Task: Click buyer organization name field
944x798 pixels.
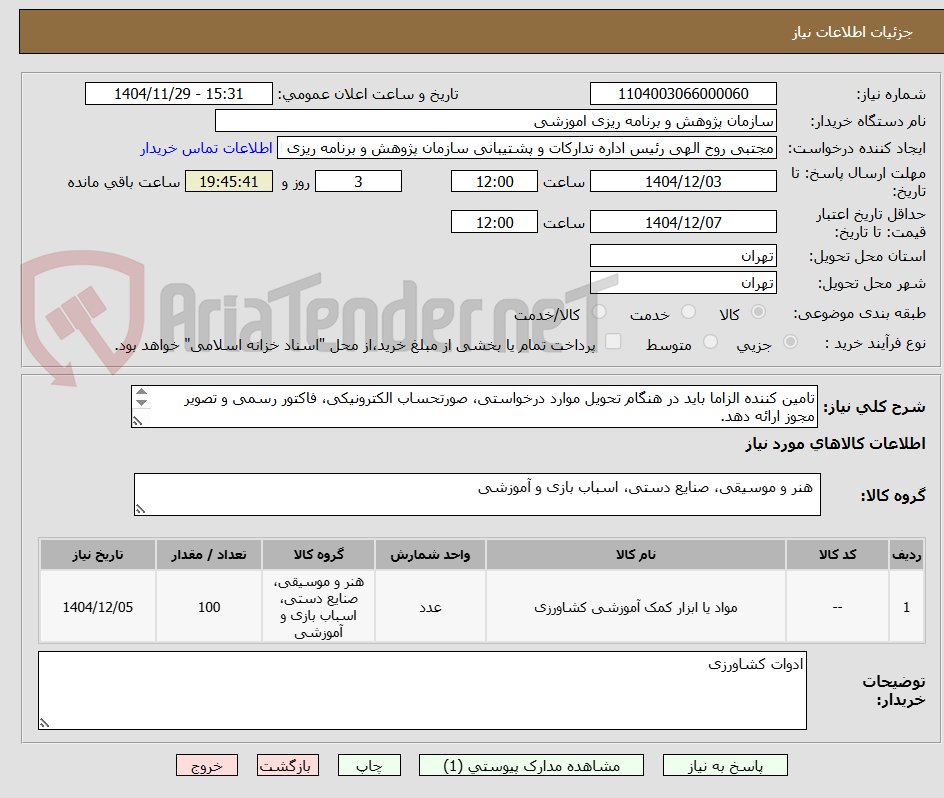Action: pyautogui.click(x=495, y=121)
